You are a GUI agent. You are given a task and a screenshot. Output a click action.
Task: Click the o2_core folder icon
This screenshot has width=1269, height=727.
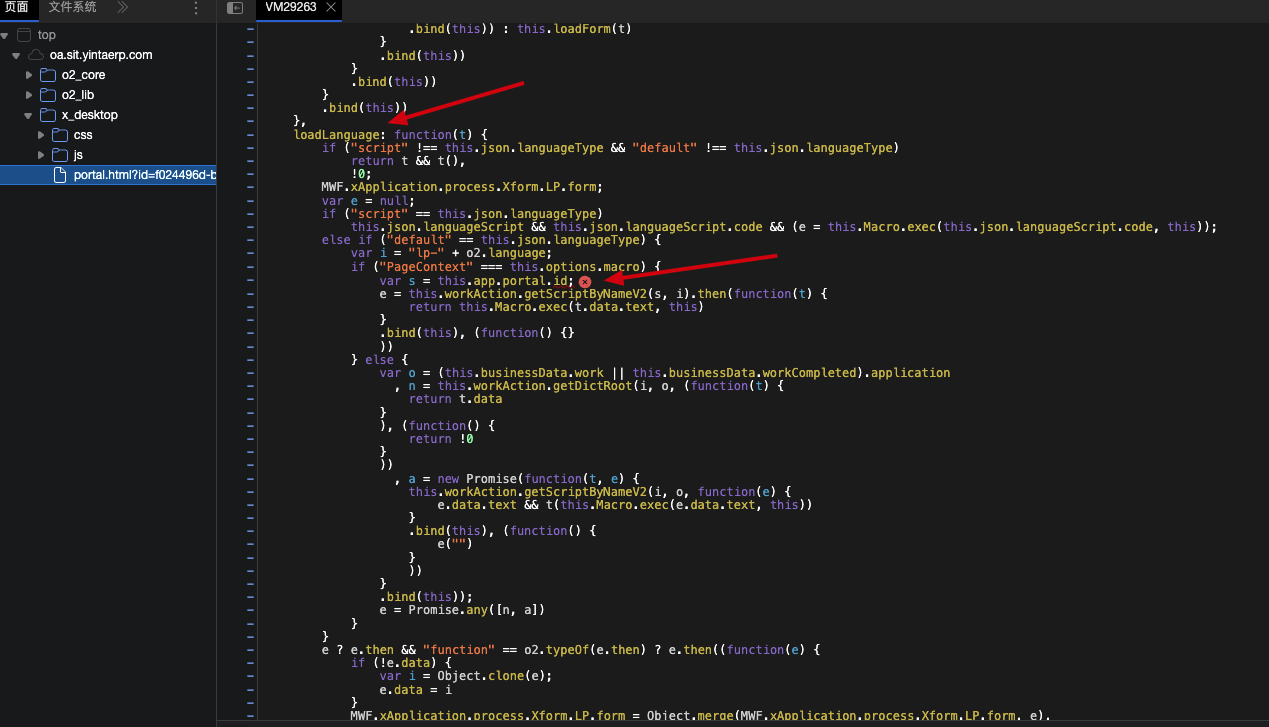pos(48,75)
